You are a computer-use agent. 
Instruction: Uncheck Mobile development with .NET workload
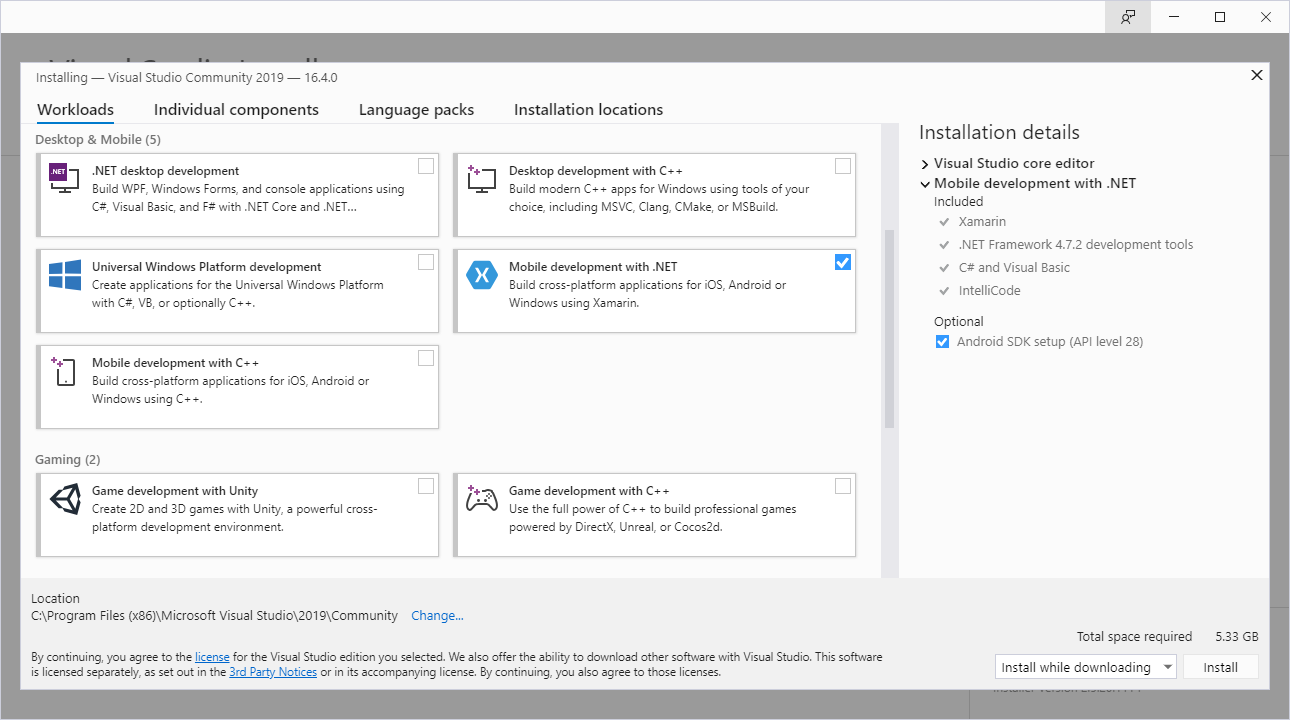[x=843, y=262]
